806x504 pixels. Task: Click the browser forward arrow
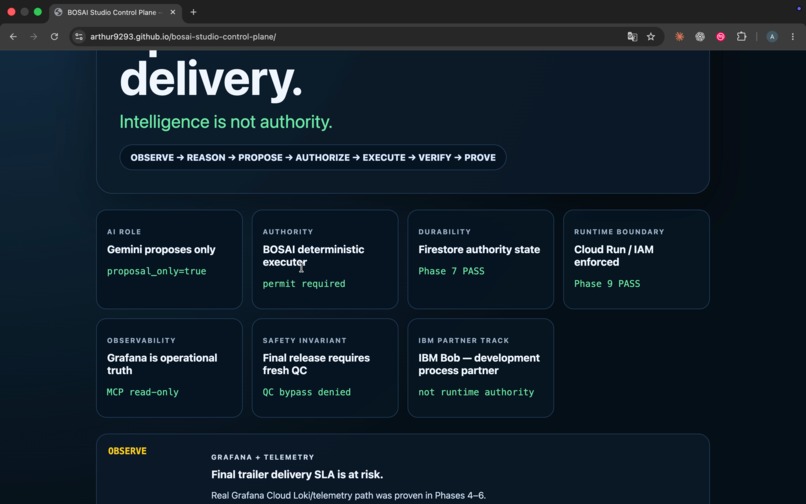33,37
